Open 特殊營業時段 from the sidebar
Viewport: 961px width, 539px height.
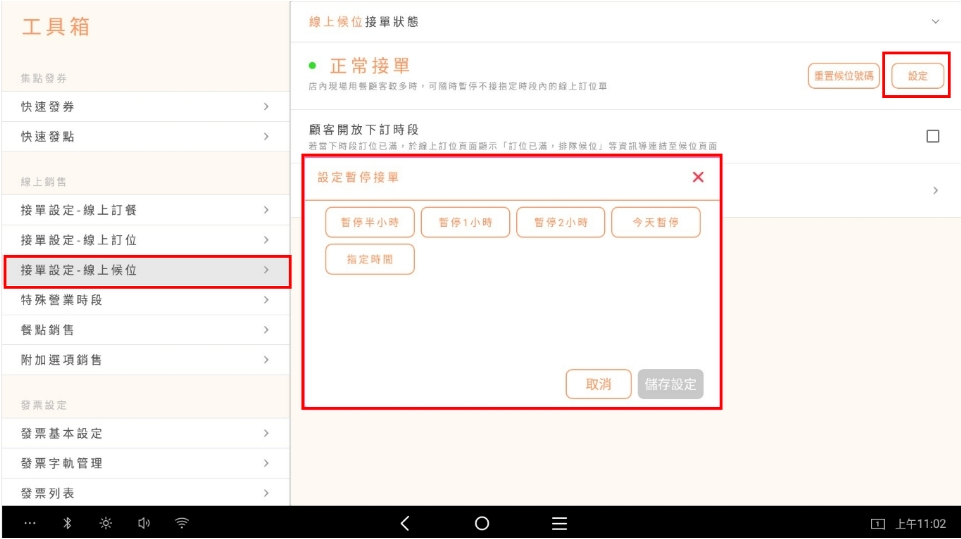pos(145,300)
